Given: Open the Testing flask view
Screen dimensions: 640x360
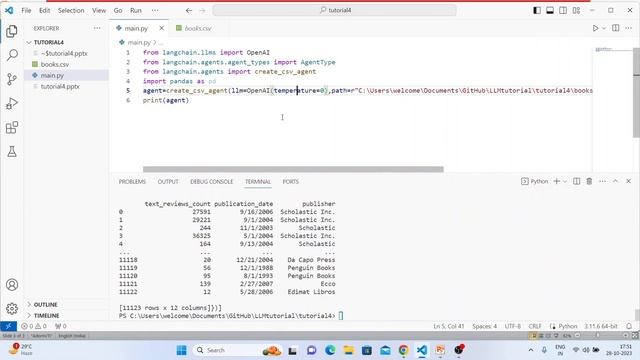Looking at the screenshot, I should 12,151.
